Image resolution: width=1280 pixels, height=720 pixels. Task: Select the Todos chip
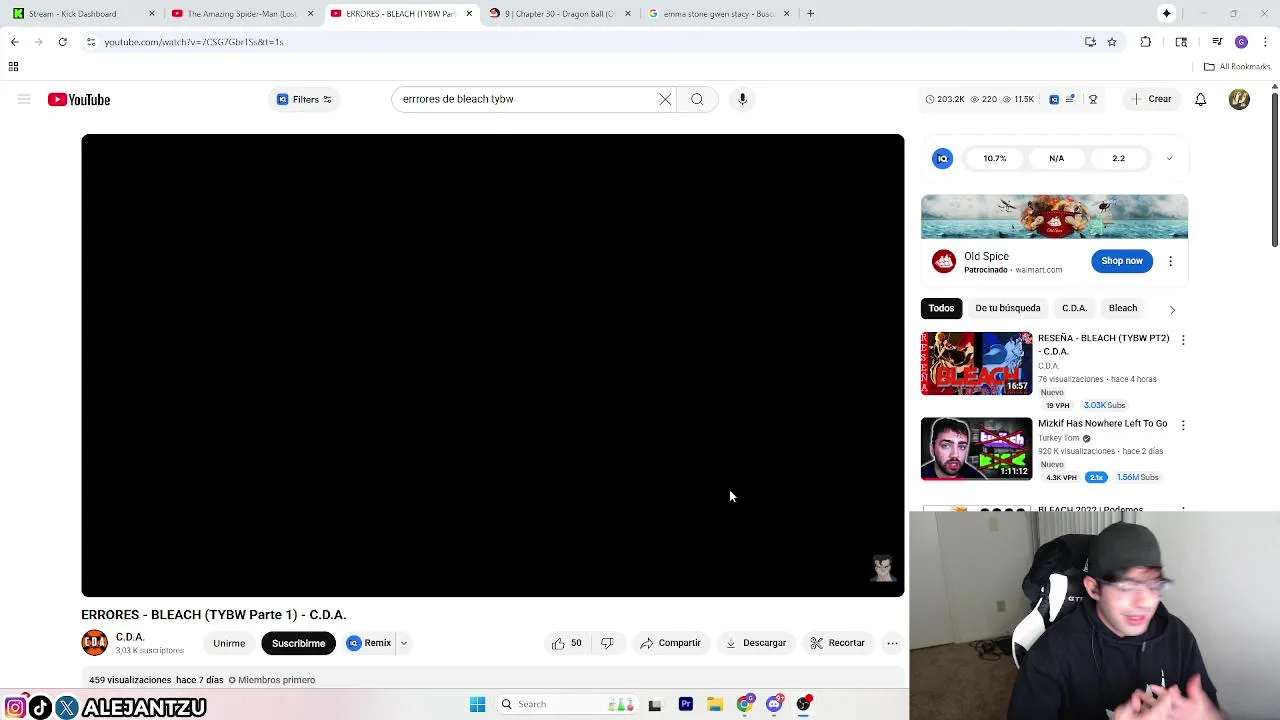click(x=941, y=308)
